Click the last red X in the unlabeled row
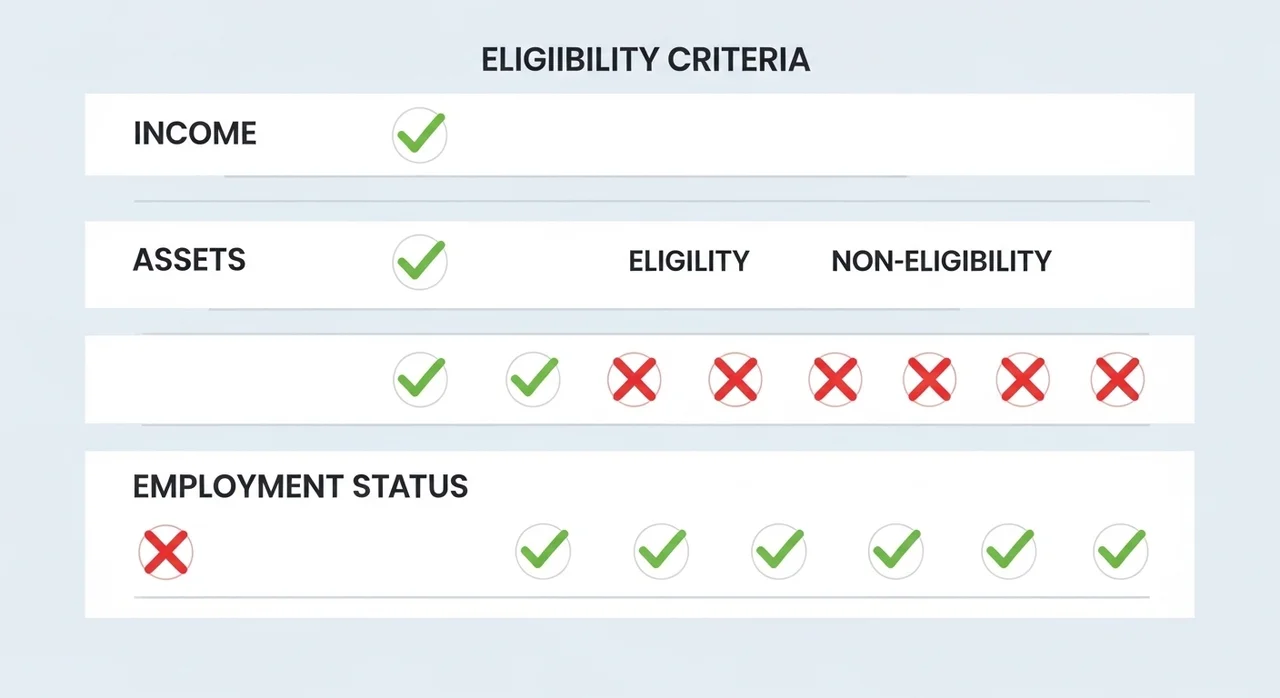This screenshot has height=698, width=1280. tap(1117, 379)
